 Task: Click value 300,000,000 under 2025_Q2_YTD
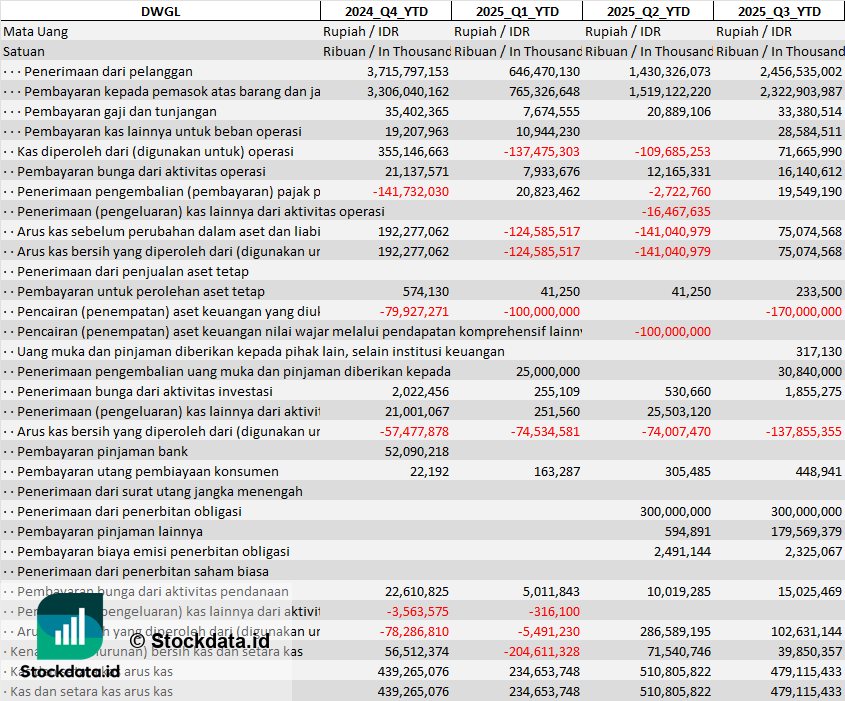tap(675, 511)
